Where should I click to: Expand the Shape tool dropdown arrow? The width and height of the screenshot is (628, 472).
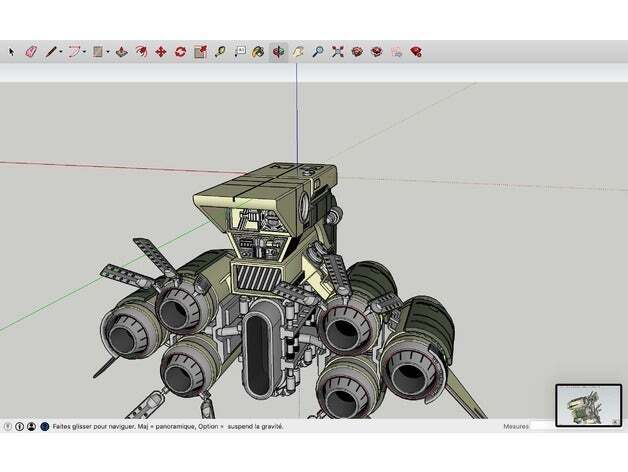point(108,51)
